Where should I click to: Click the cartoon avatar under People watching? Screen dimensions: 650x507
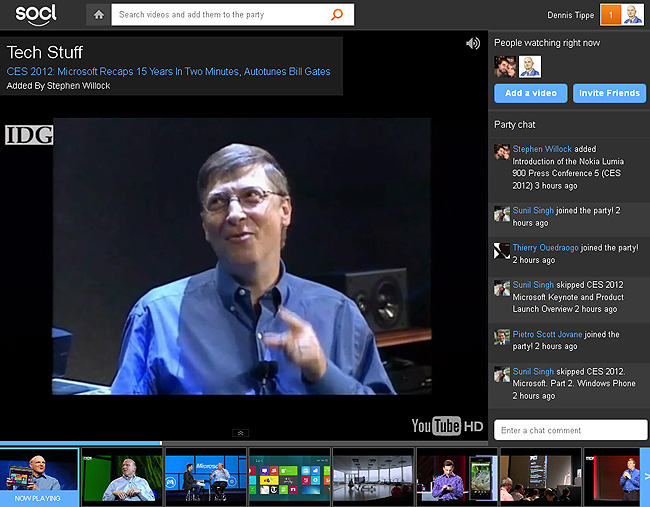pos(529,66)
